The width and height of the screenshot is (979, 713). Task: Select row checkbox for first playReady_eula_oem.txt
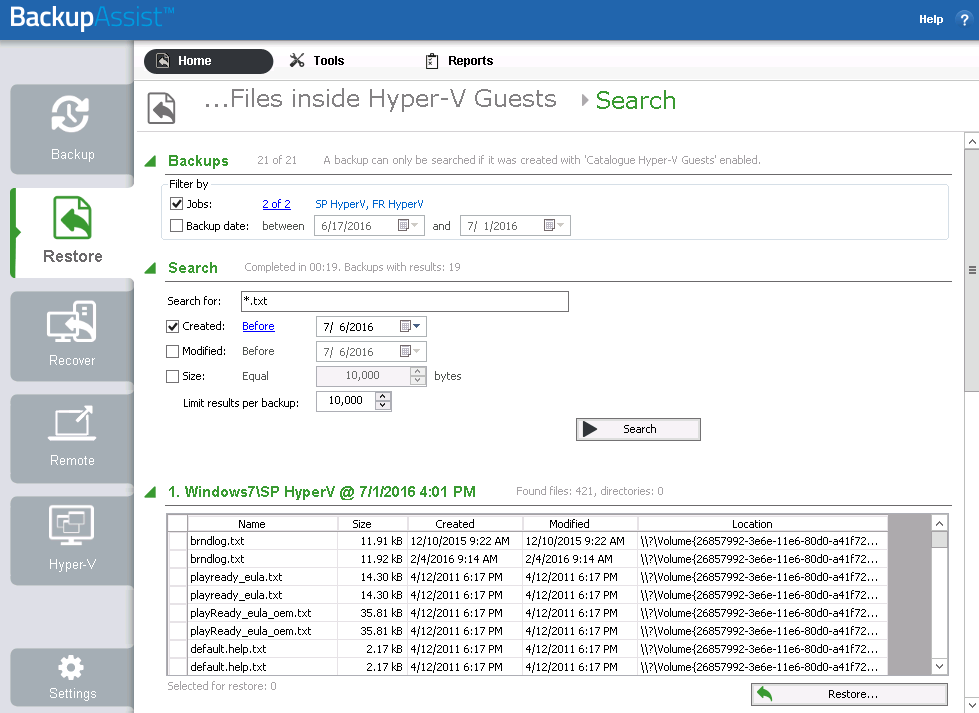point(178,613)
